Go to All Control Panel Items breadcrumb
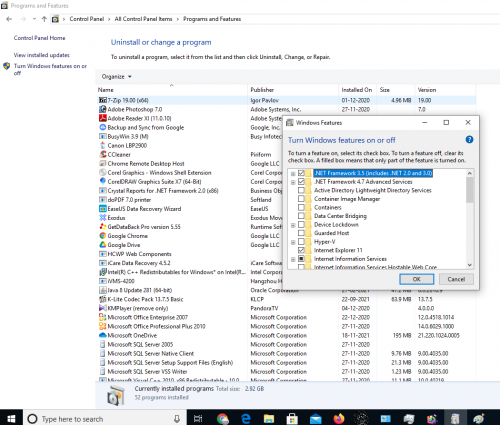500x425 pixels. click(143, 19)
